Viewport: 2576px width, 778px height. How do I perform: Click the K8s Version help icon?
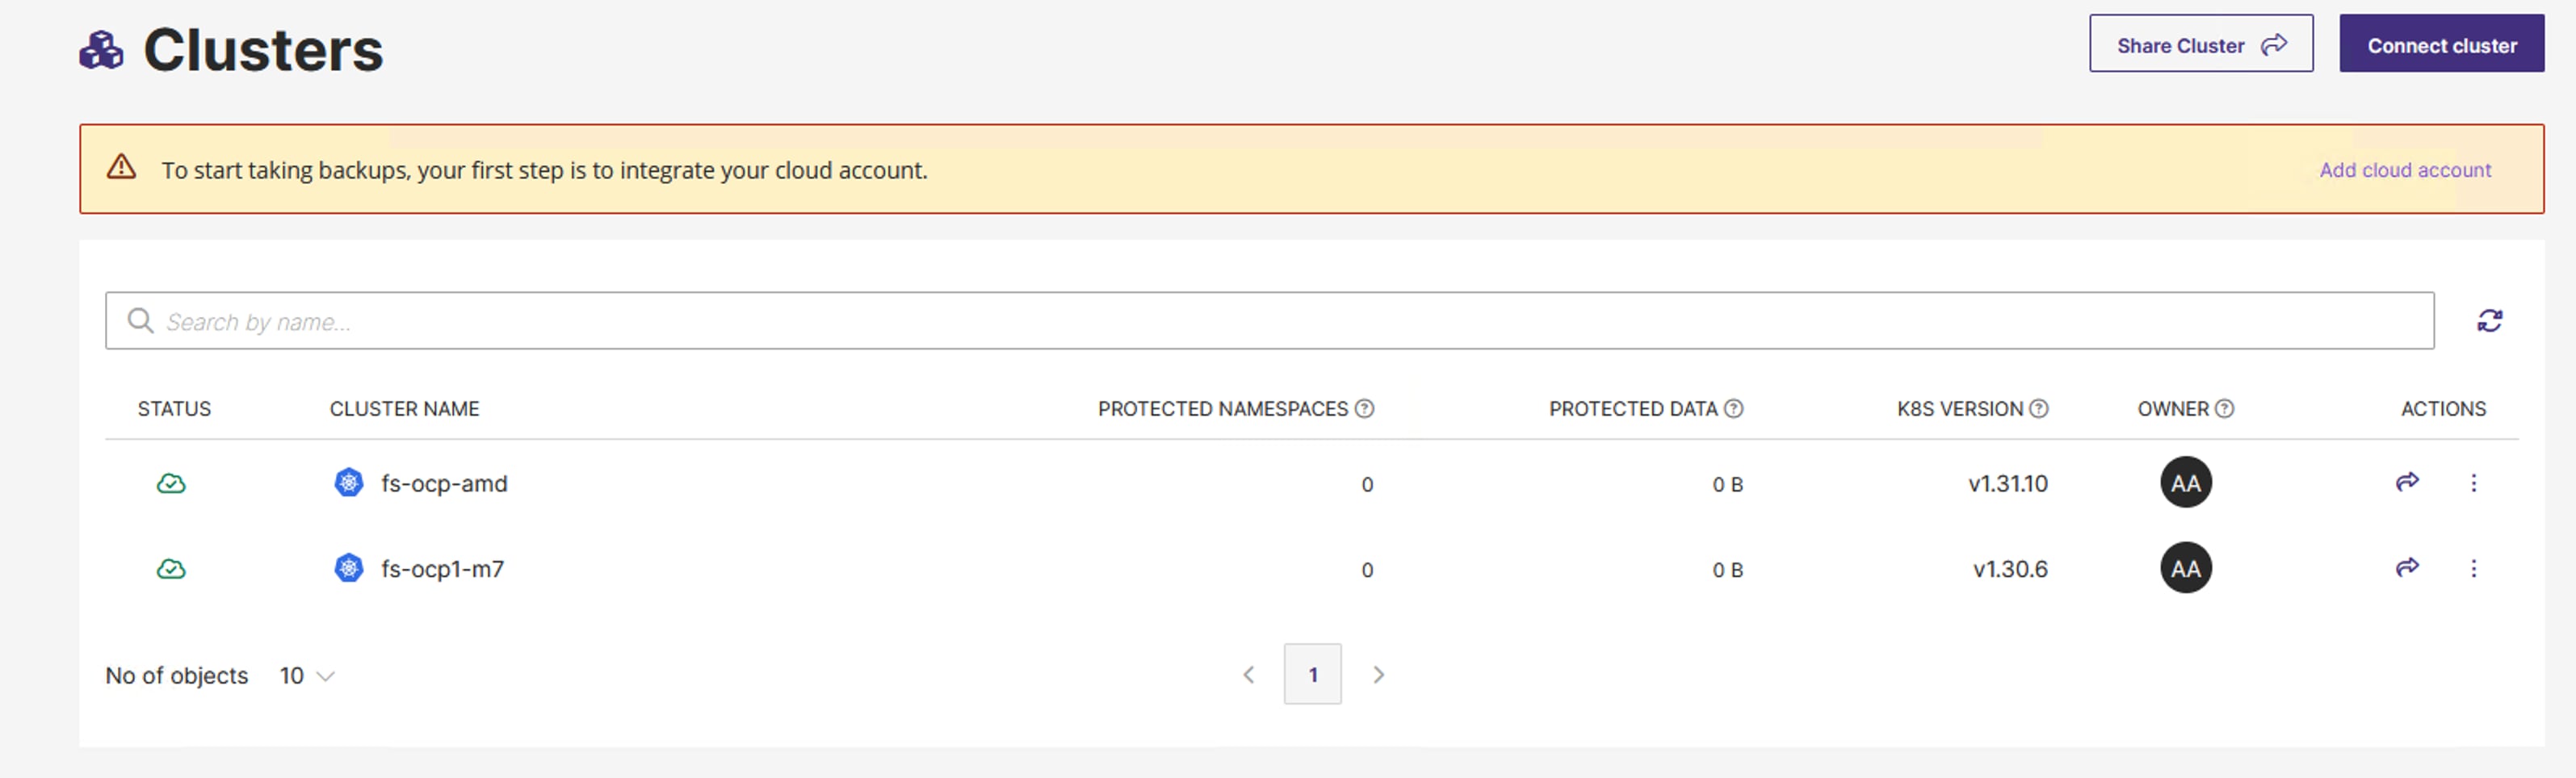[x=2039, y=408]
